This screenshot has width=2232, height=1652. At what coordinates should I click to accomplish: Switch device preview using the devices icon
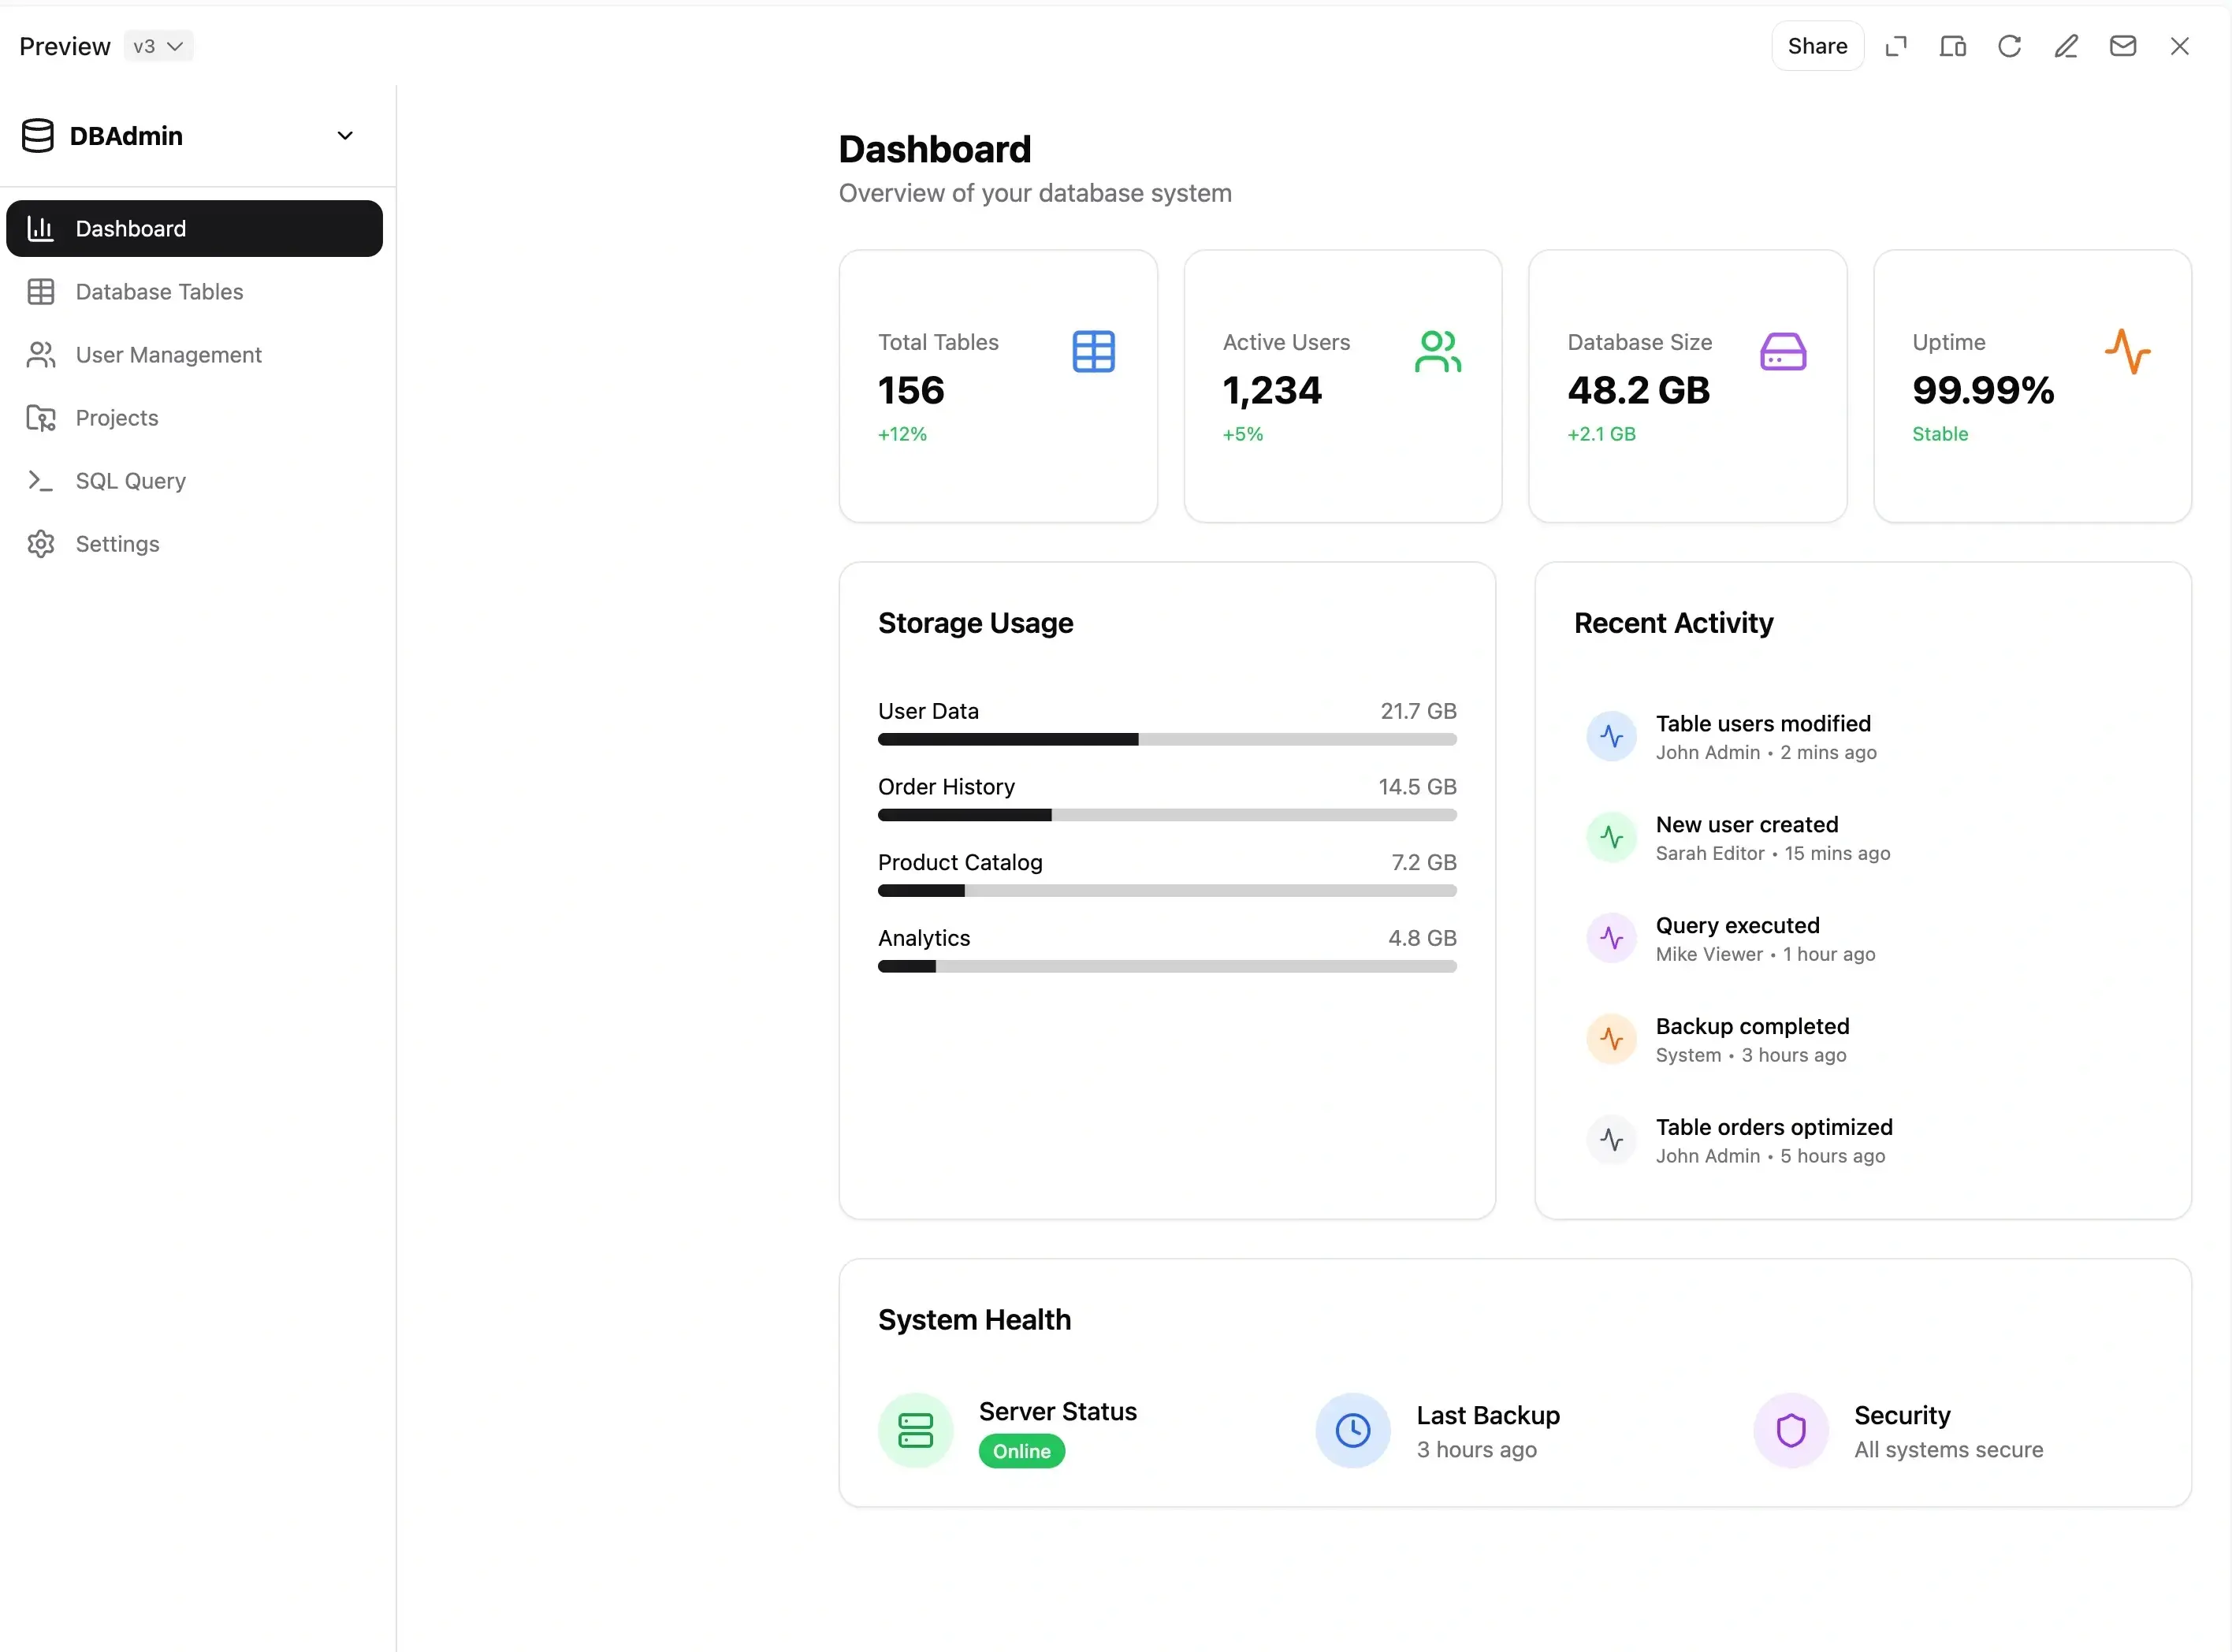click(x=1953, y=46)
